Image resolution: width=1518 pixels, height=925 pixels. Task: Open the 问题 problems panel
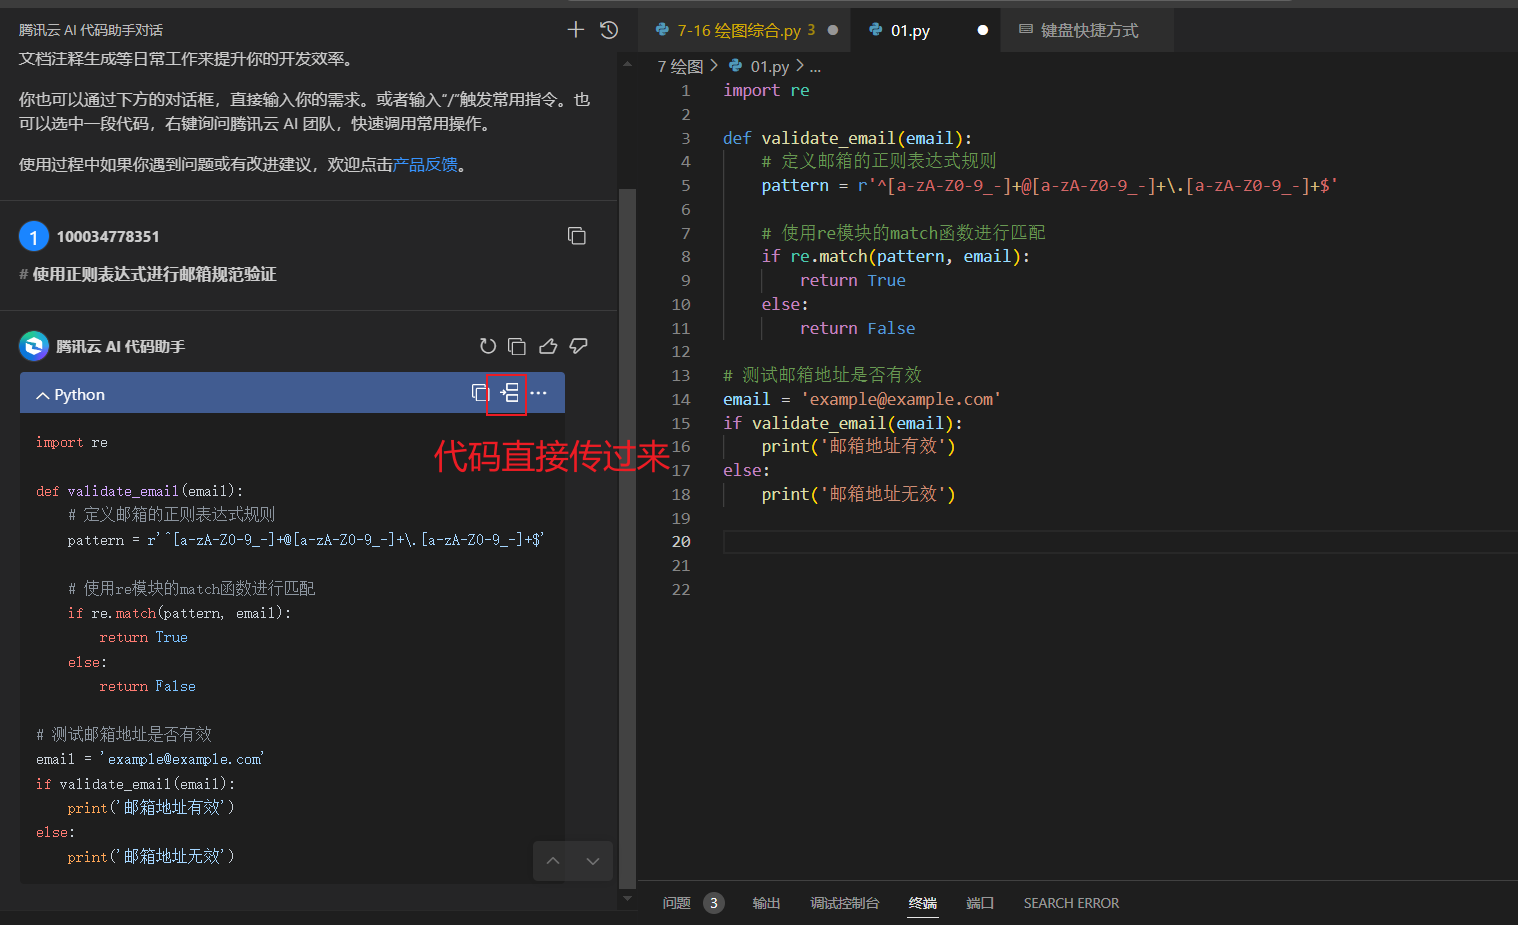[x=676, y=903]
